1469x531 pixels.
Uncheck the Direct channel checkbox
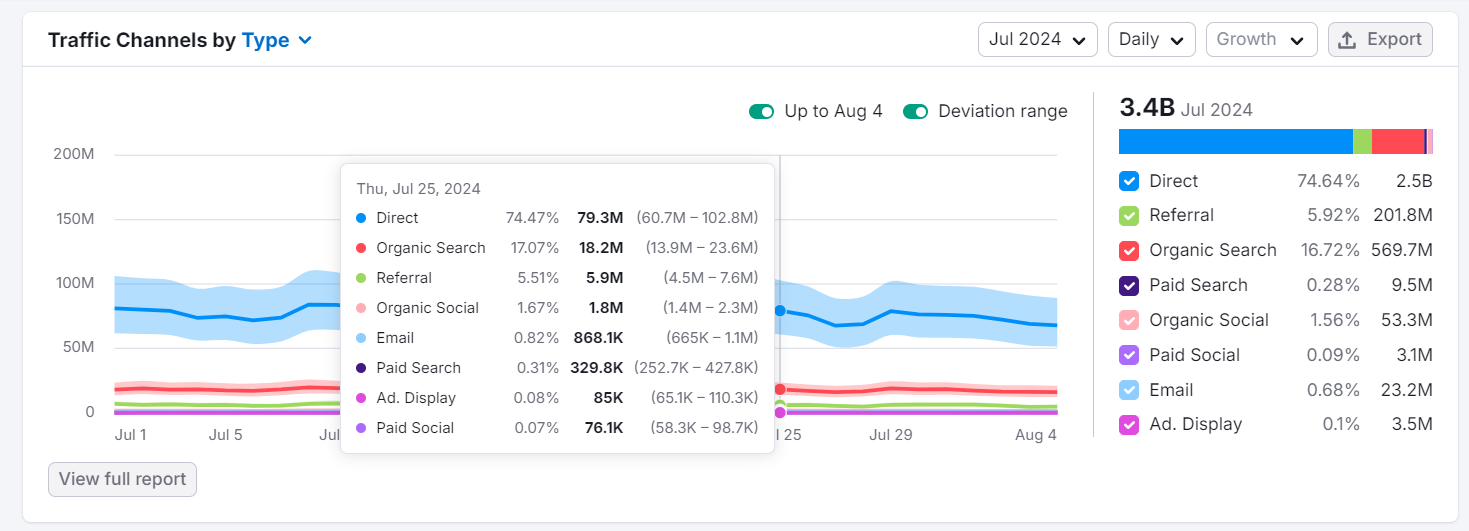(1129, 181)
